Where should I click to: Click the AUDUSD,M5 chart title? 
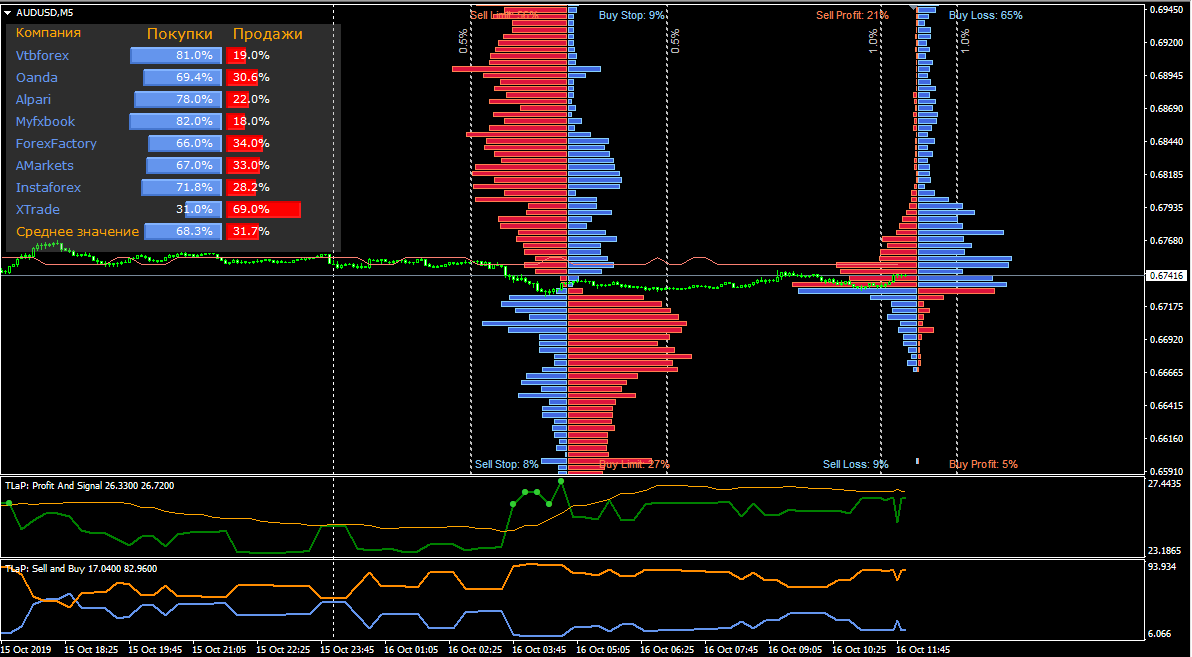click(44, 12)
